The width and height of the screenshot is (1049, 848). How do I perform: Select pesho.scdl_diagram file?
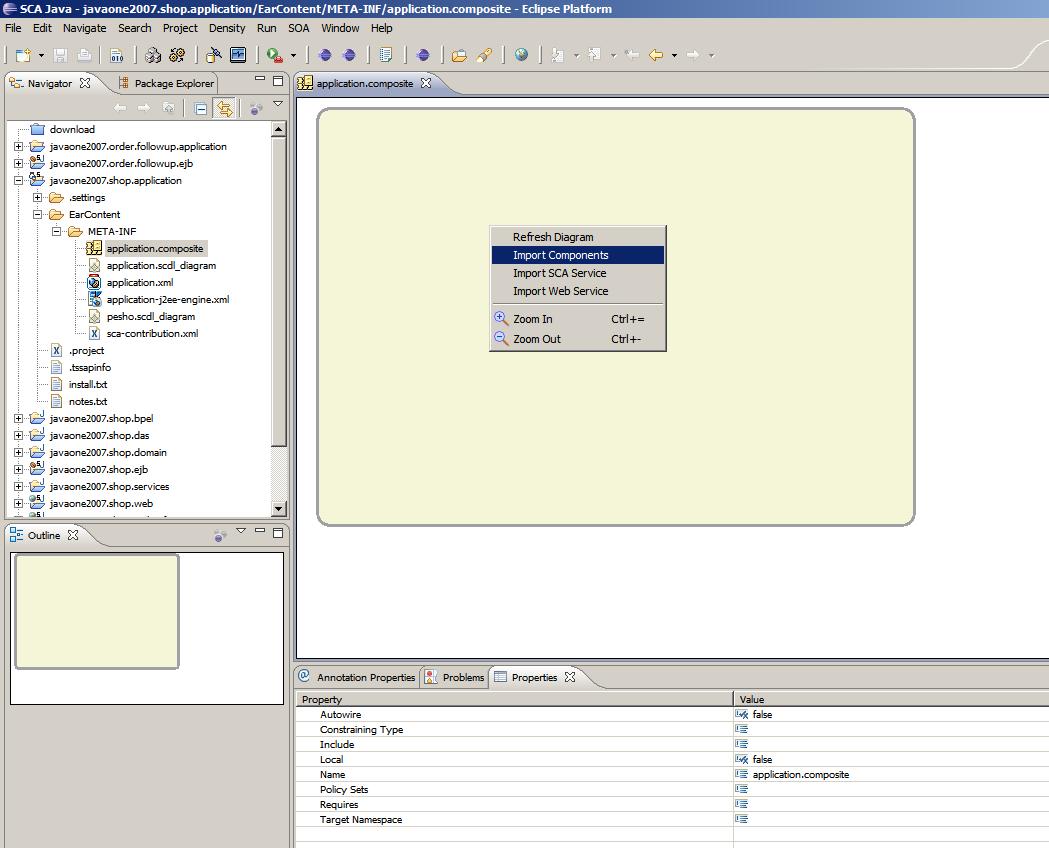[x=151, y=316]
